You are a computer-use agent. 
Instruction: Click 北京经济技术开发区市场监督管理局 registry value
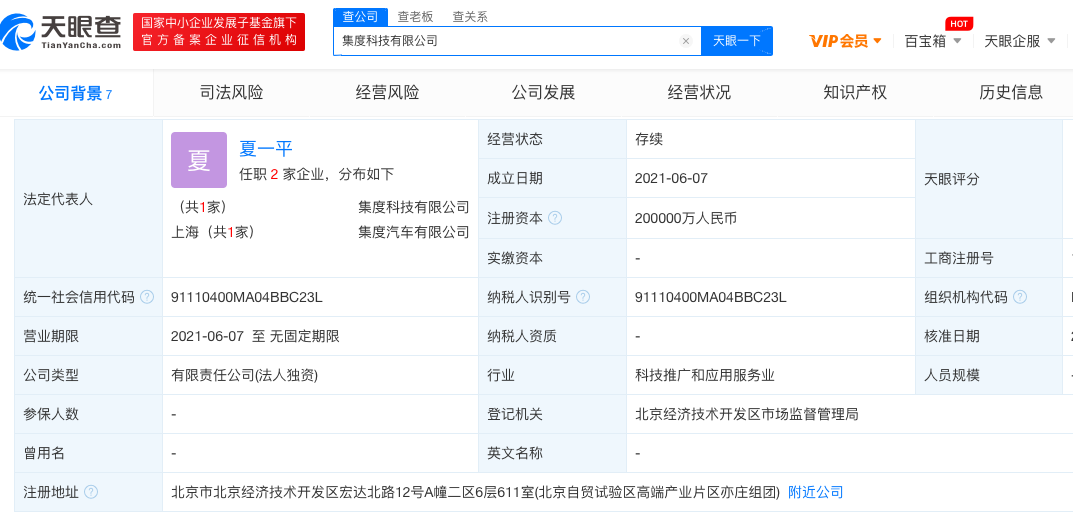click(x=747, y=414)
